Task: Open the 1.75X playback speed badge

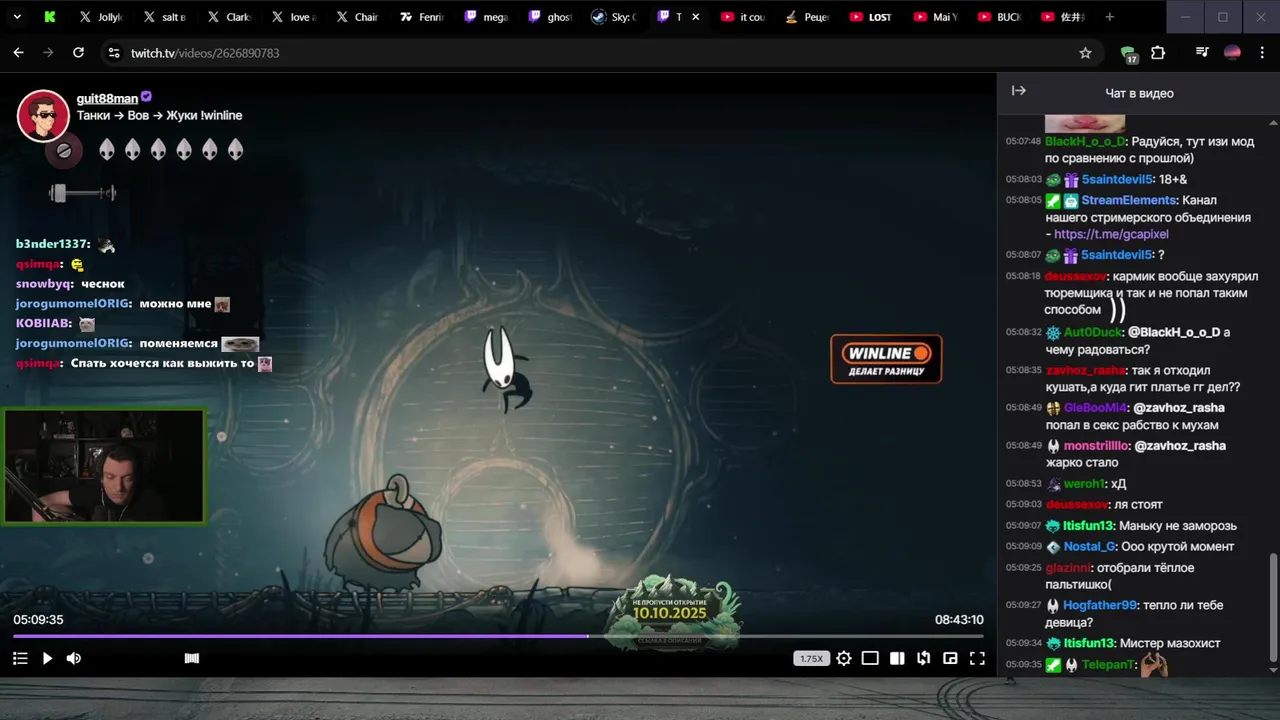Action: pyautogui.click(x=812, y=659)
